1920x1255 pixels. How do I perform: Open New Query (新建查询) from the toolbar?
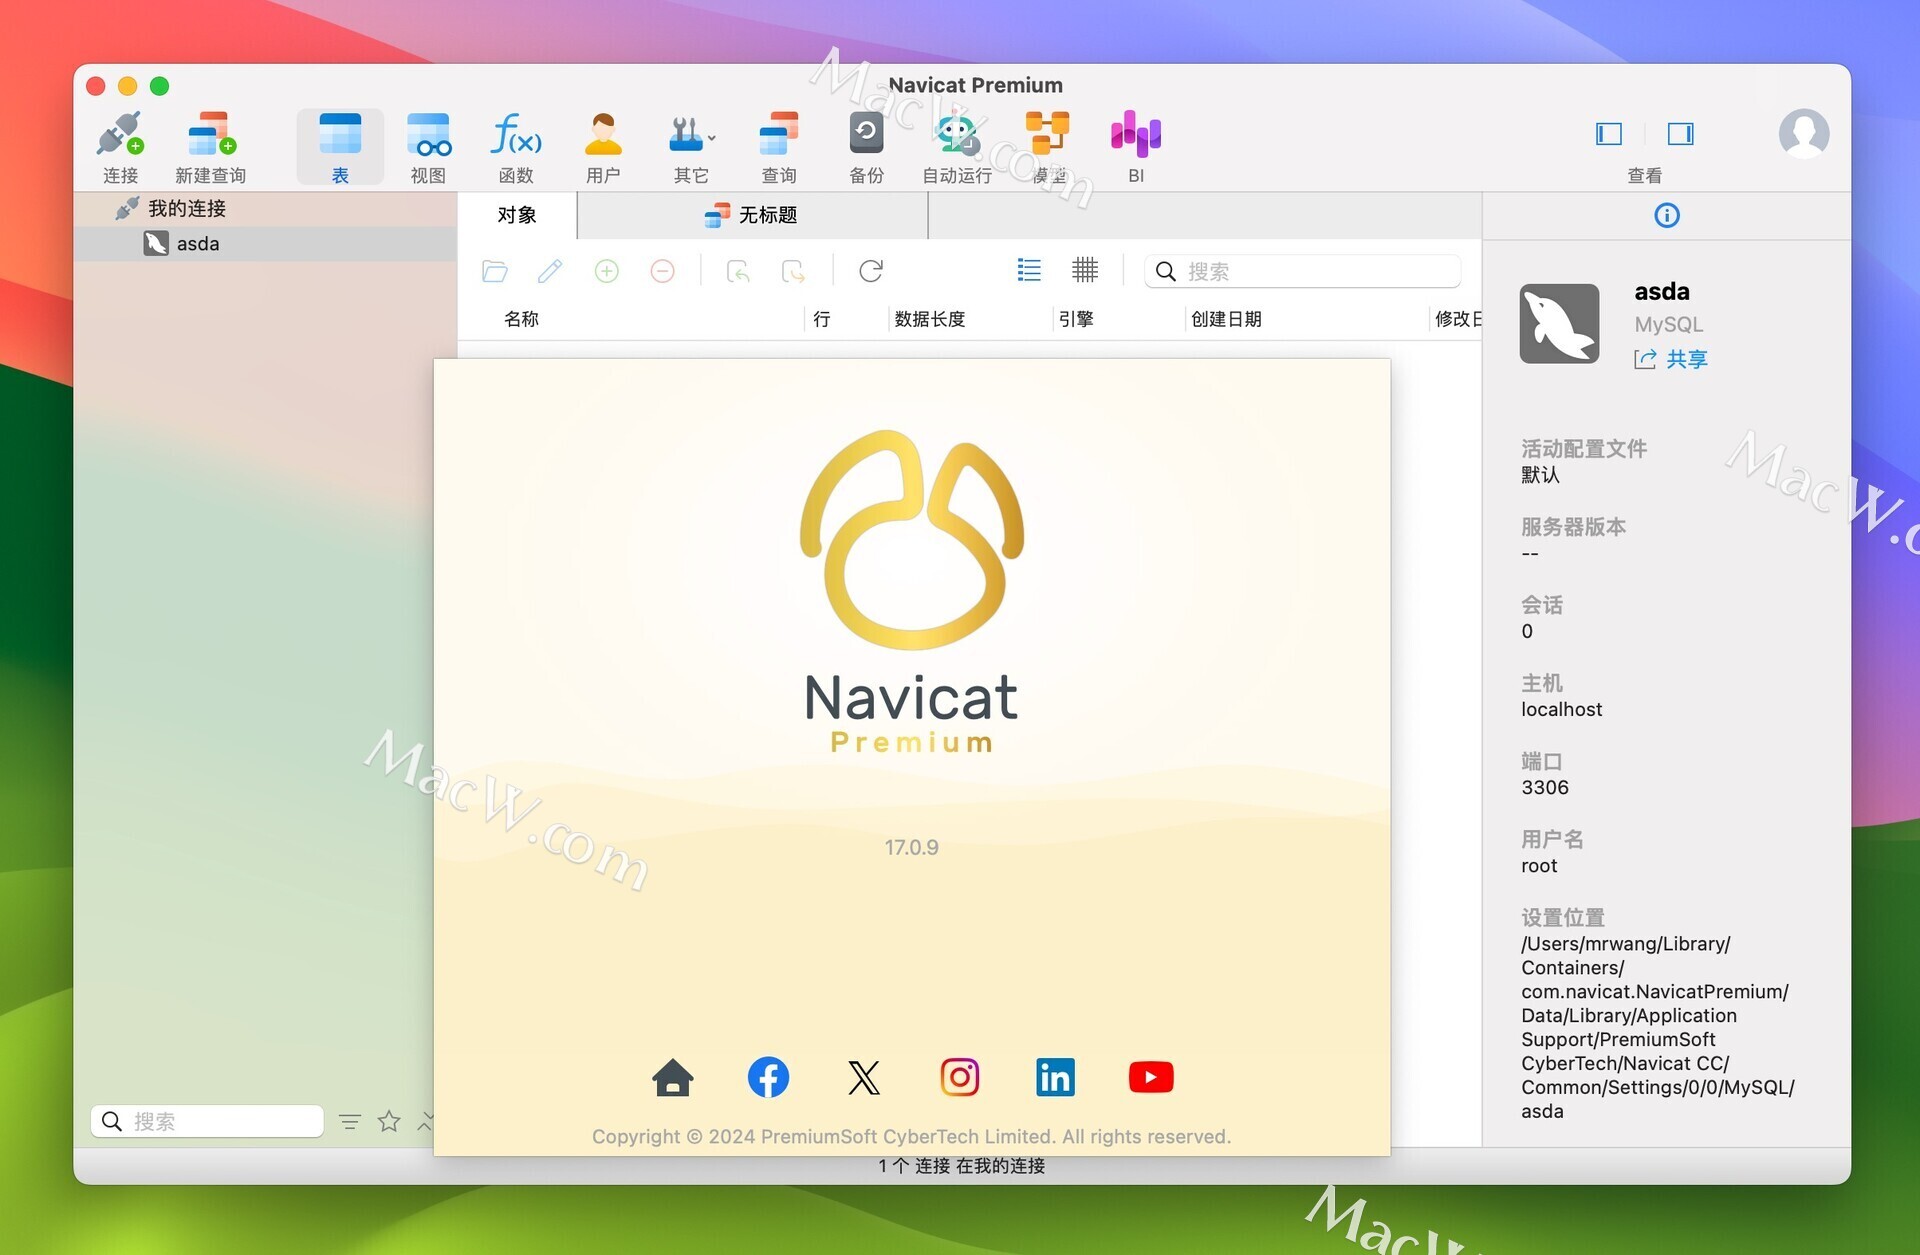point(211,147)
